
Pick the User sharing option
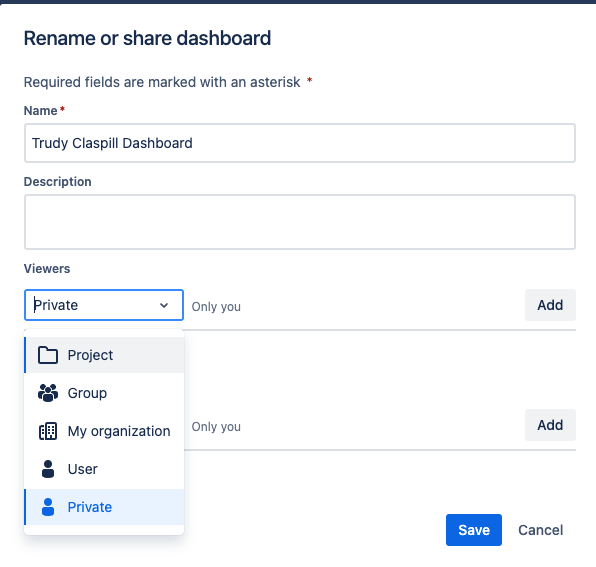[104, 469]
